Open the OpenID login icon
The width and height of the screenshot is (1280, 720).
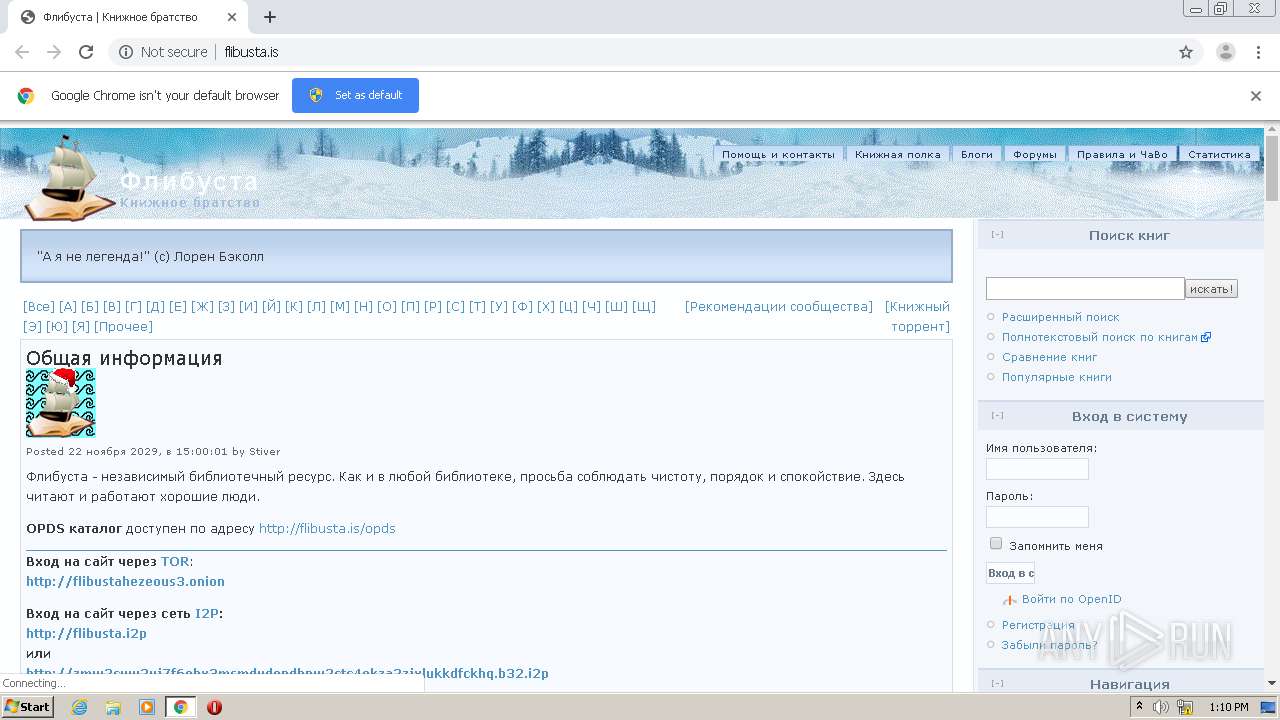[x=1010, y=600]
